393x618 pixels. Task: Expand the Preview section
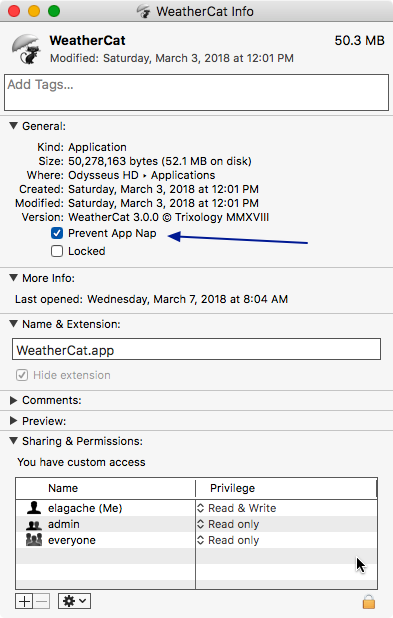coord(13,421)
